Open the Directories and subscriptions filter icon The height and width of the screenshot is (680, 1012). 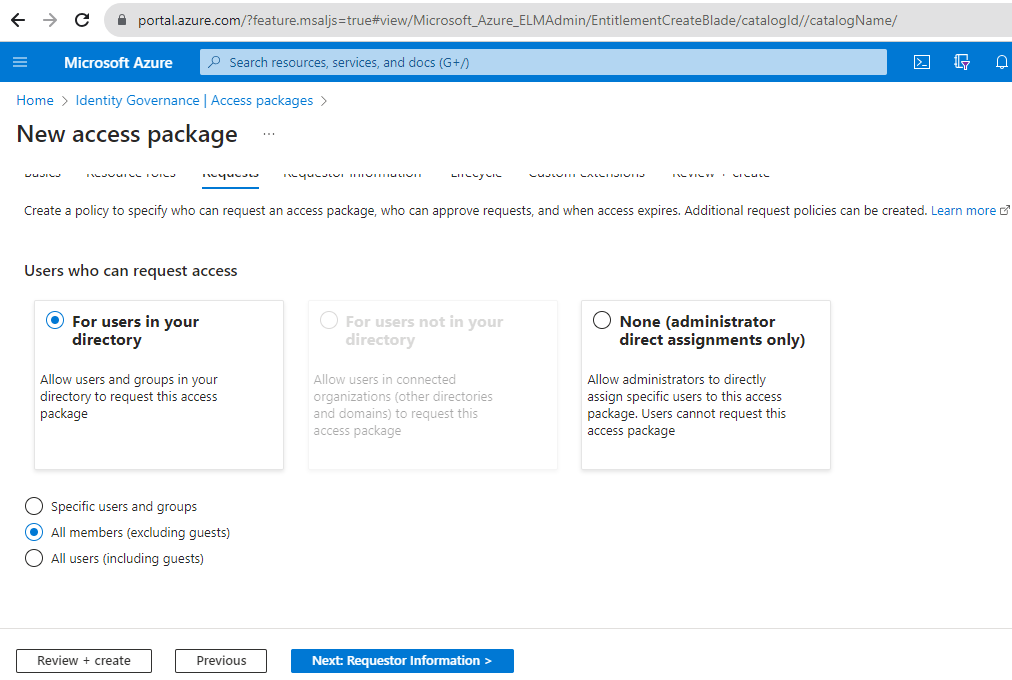pyautogui.click(x=962, y=62)
